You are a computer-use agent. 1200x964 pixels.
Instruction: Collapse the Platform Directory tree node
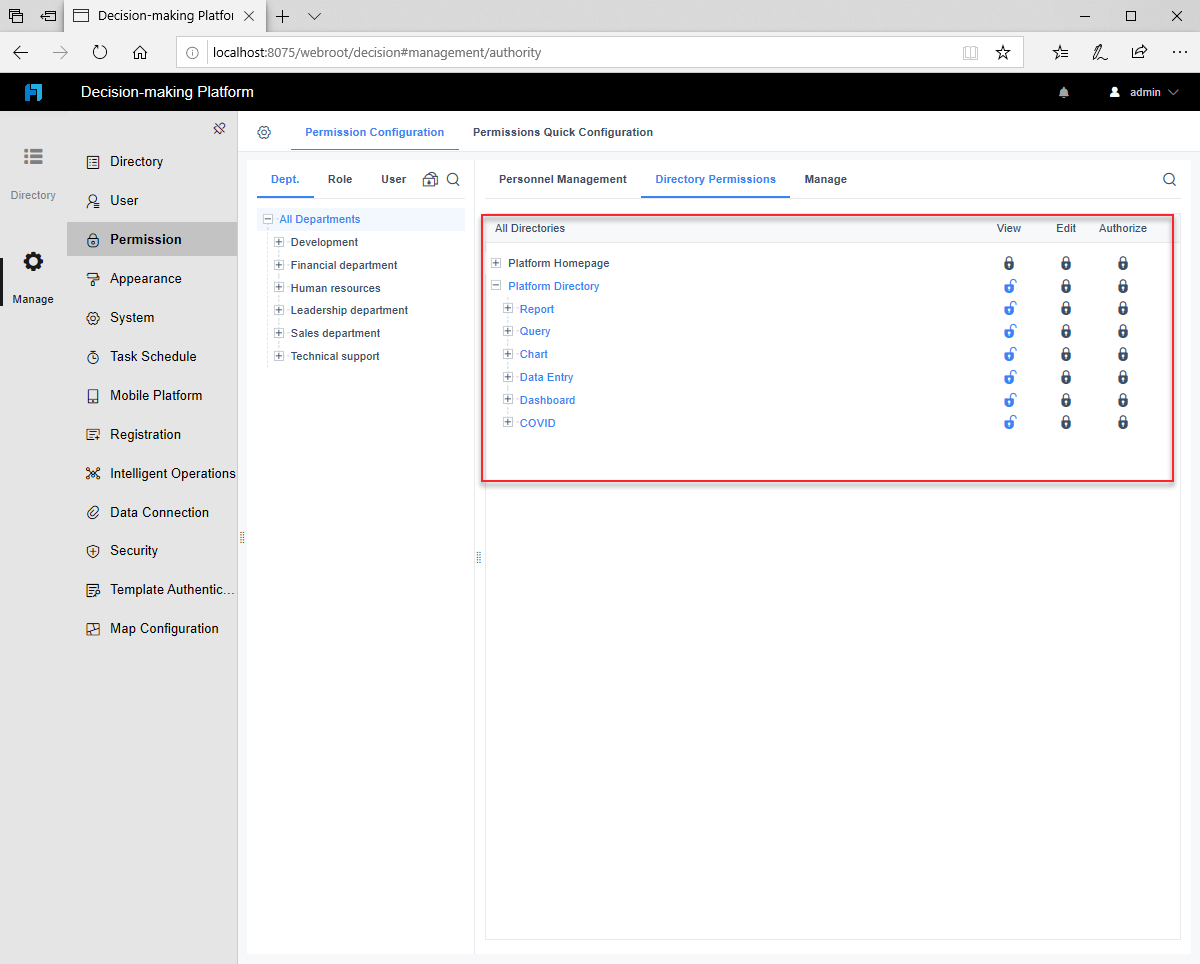pyautogui.click(x=495, y=285)
